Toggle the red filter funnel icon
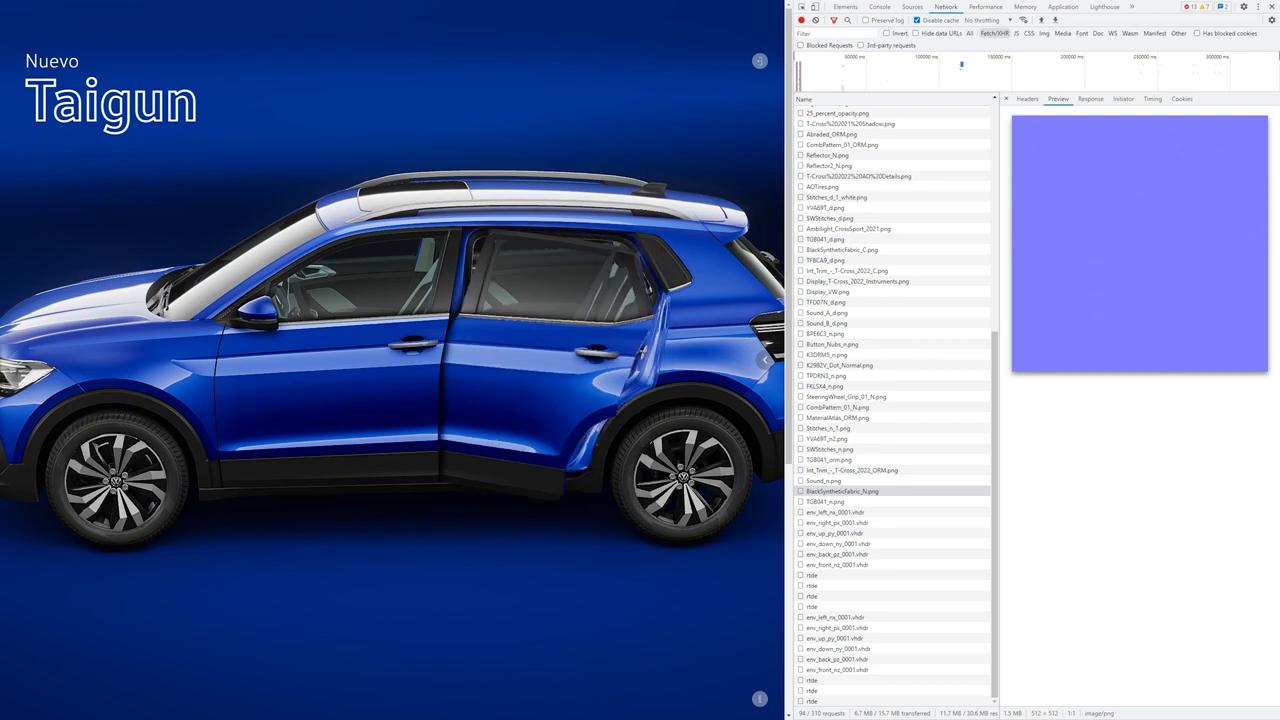The image size is (1280, 720). 833,20
